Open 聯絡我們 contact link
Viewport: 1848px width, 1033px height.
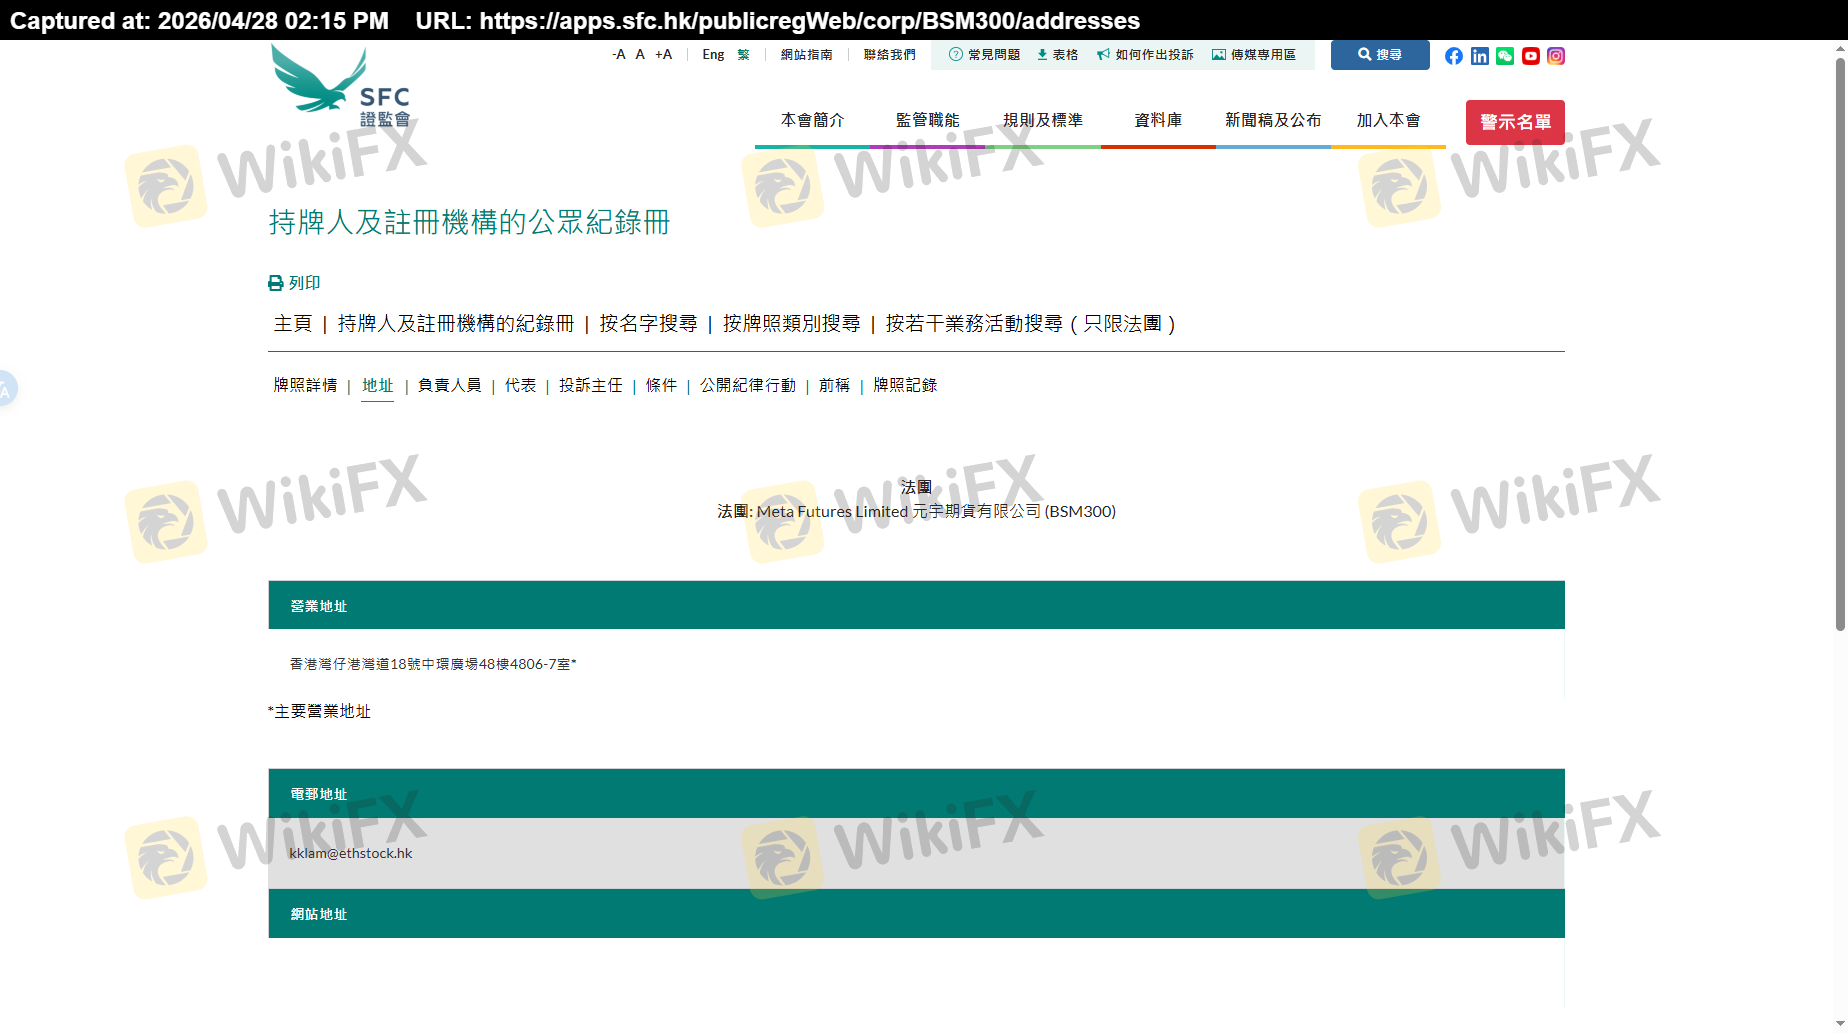890,55
